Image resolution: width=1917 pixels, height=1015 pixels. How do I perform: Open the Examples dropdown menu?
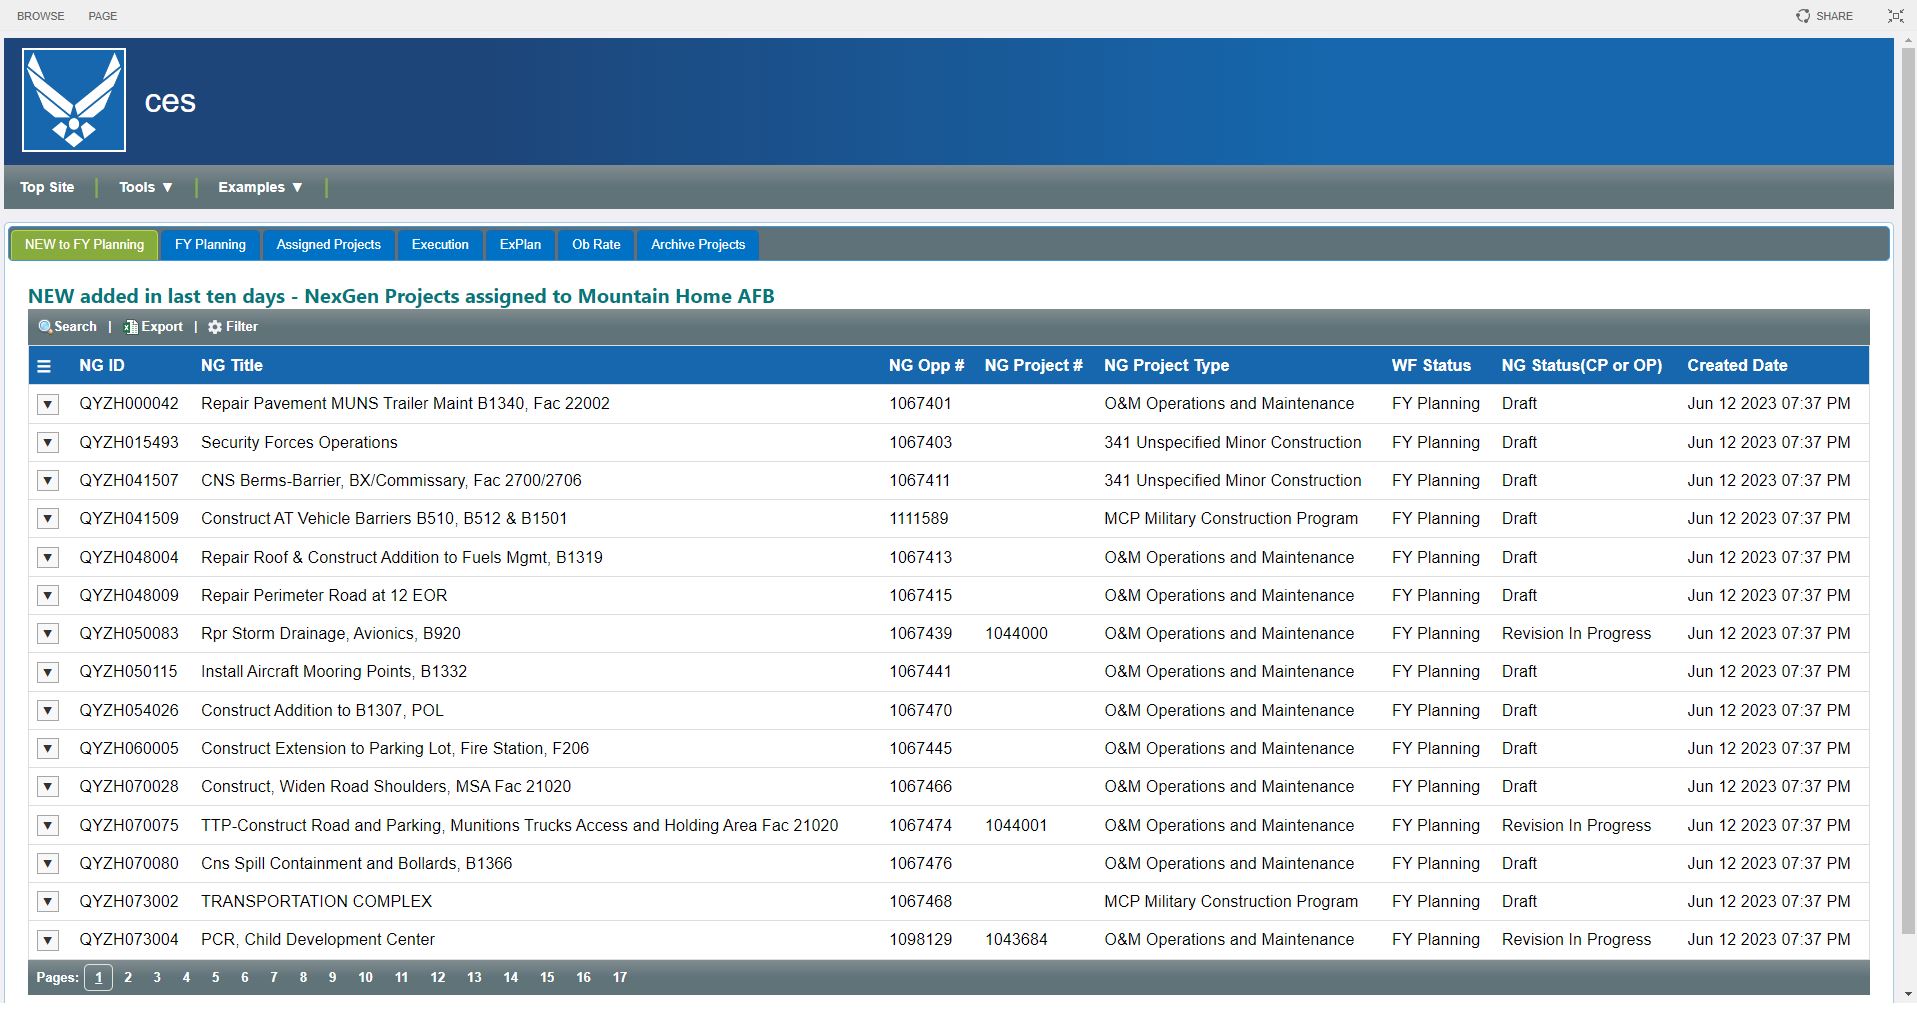point(258,187)
